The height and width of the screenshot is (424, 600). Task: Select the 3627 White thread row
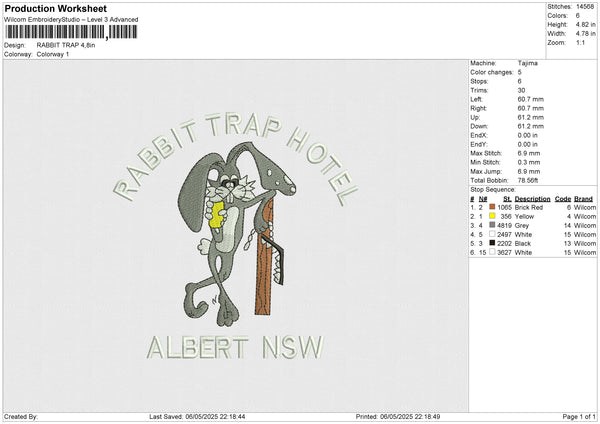click(531, 252)
